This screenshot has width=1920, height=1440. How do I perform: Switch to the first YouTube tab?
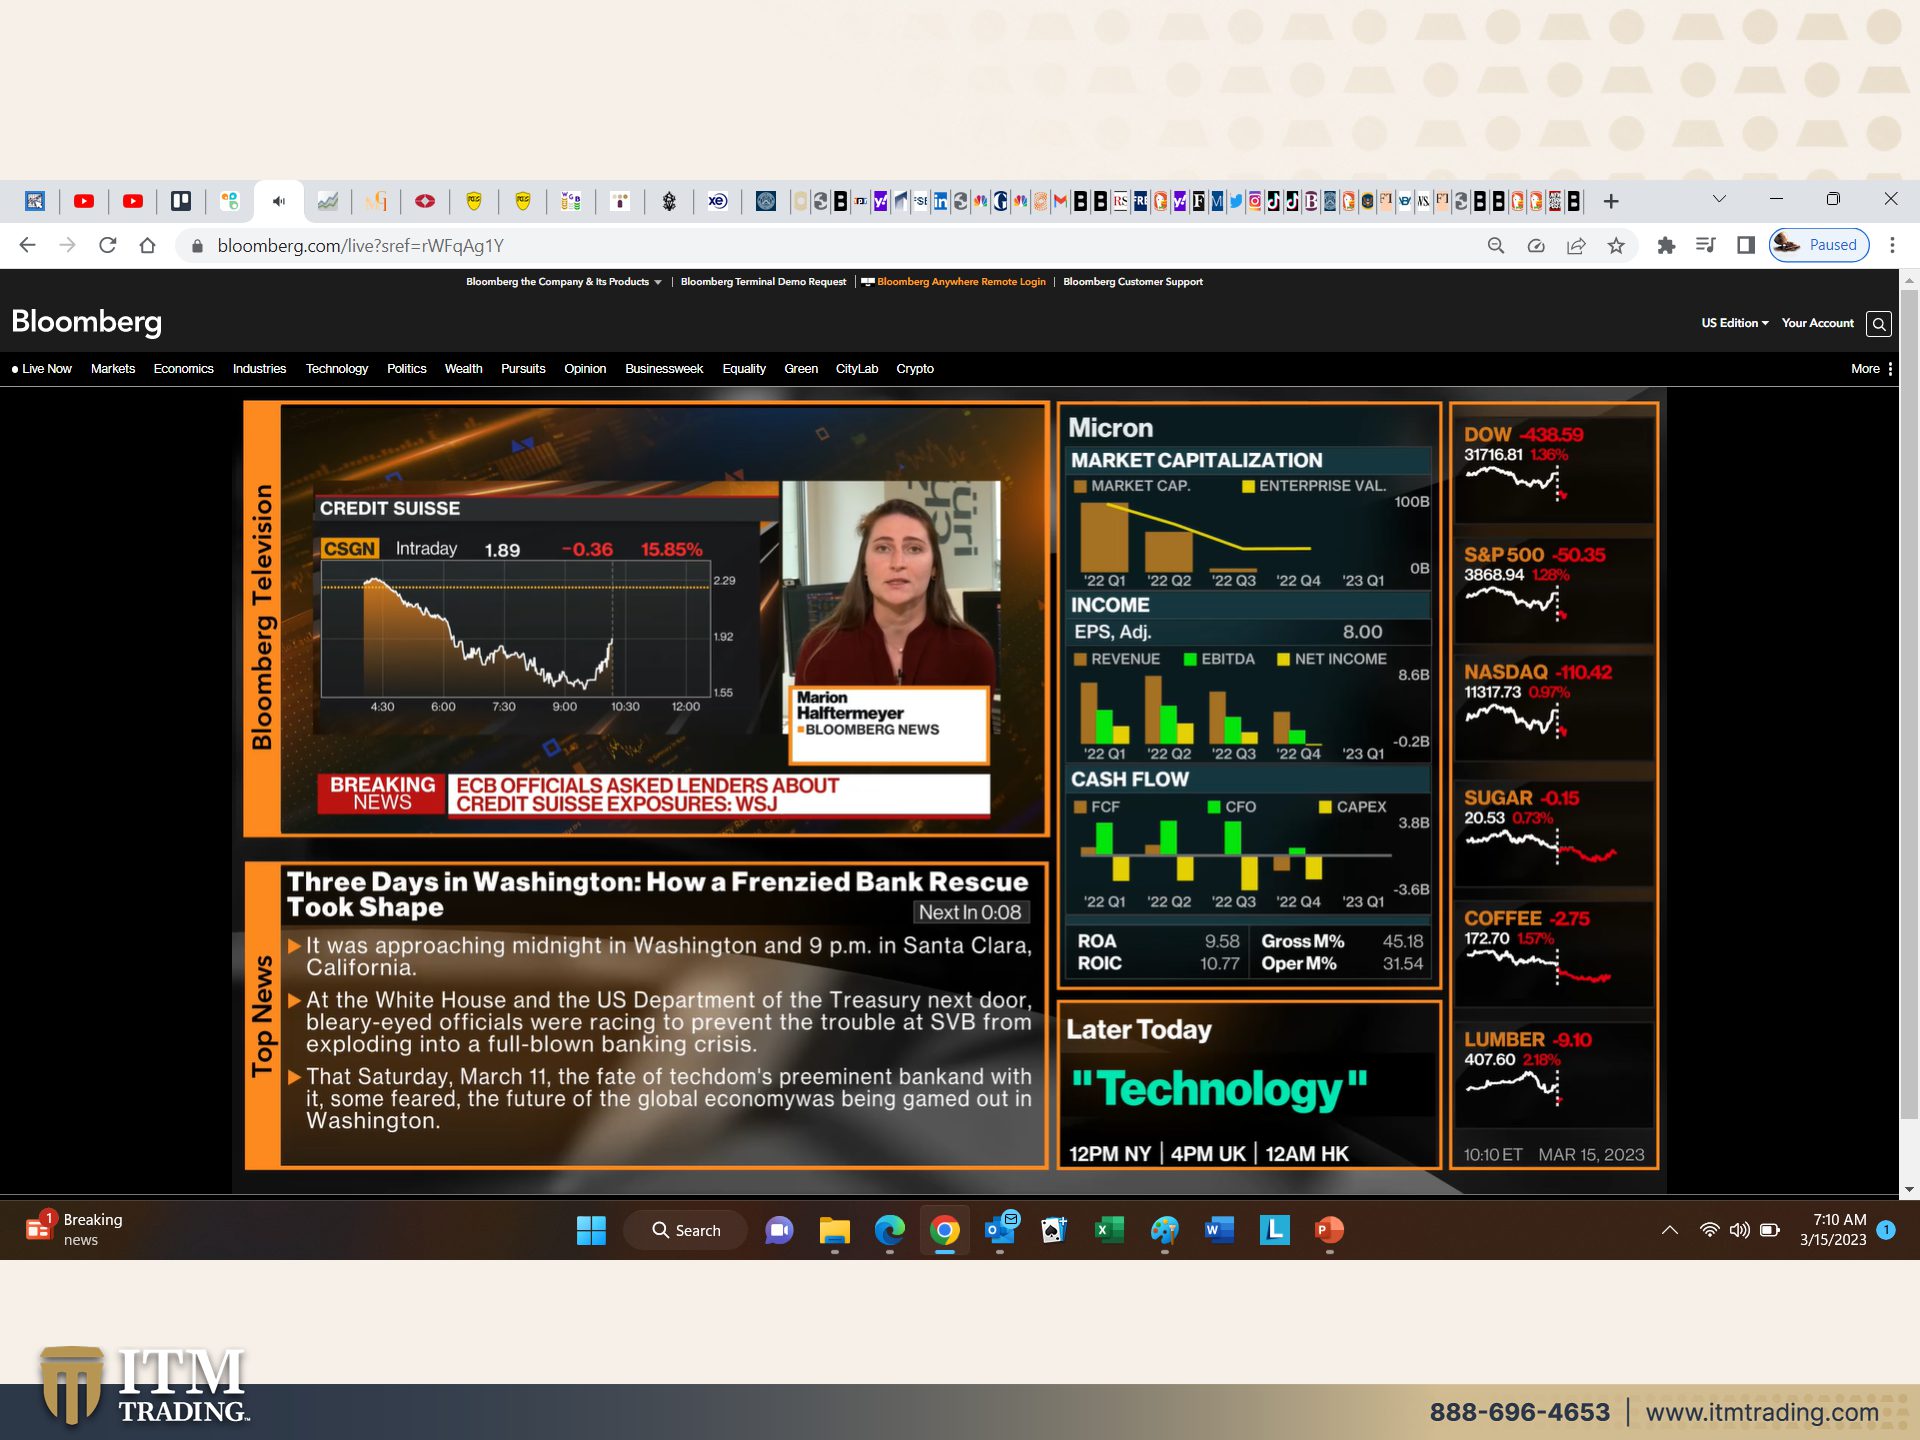84,201
